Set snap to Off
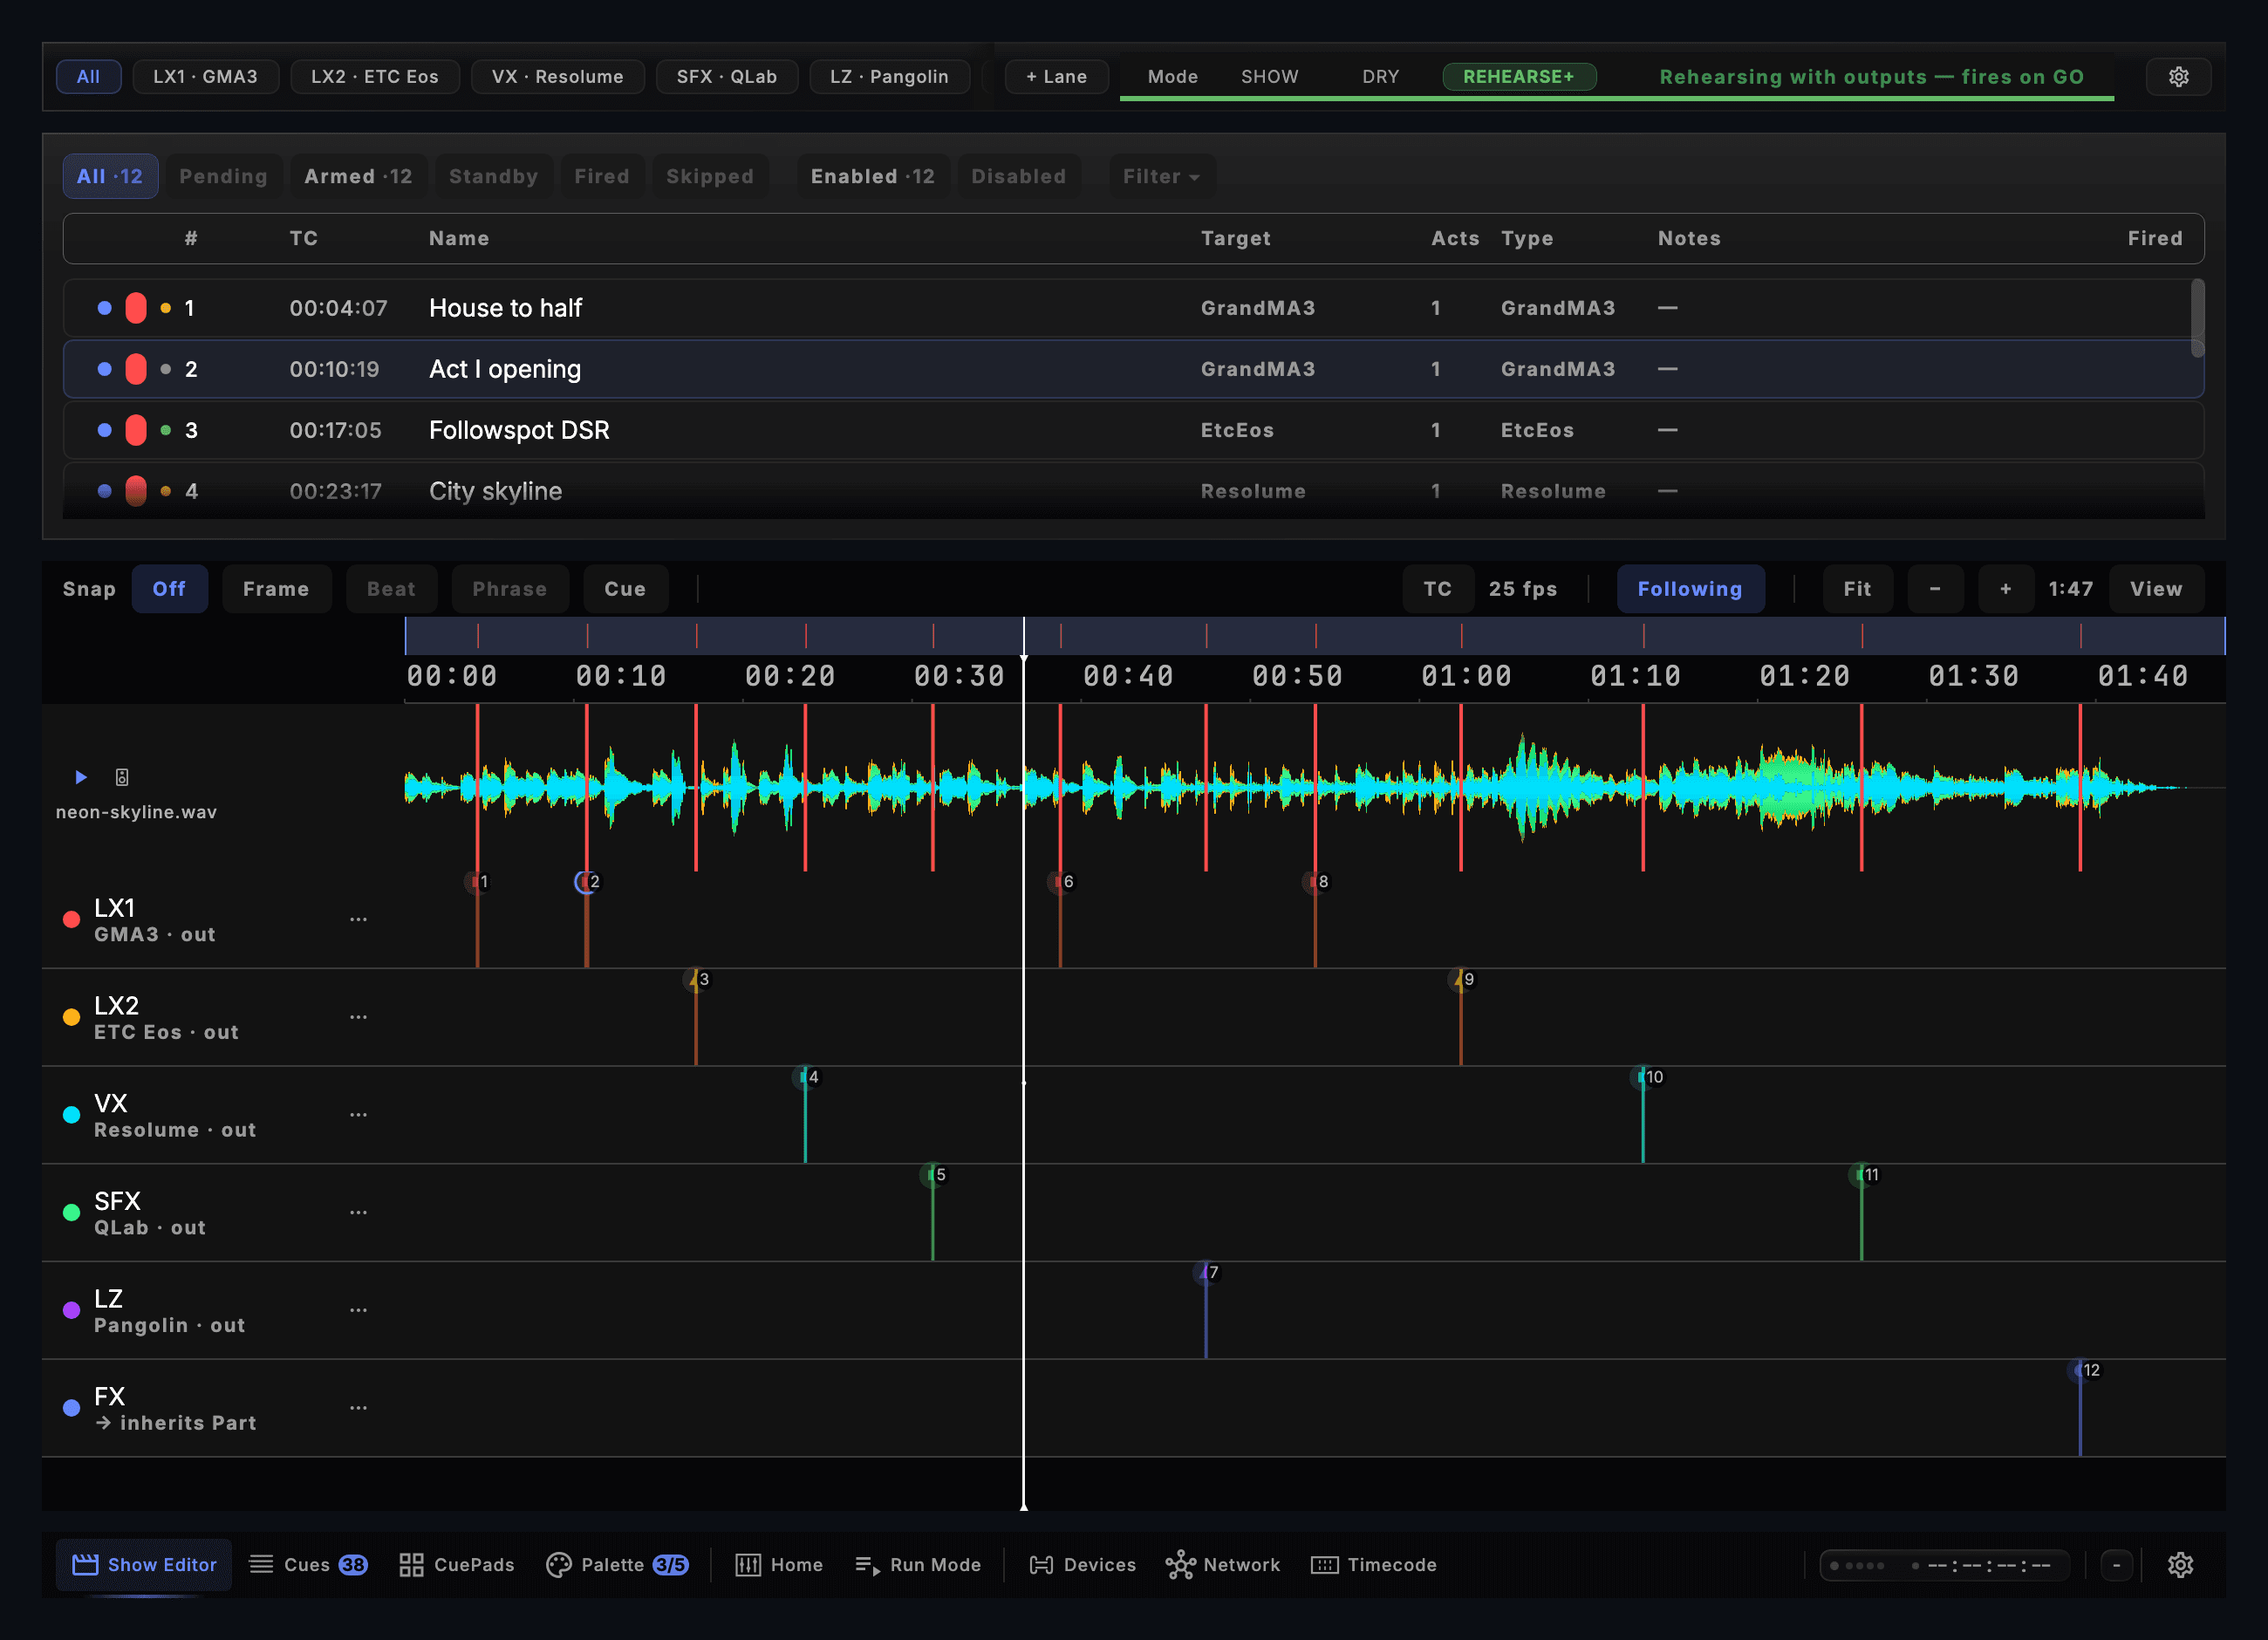Viewport: 2268px width, 1640px height. (169, 589)
